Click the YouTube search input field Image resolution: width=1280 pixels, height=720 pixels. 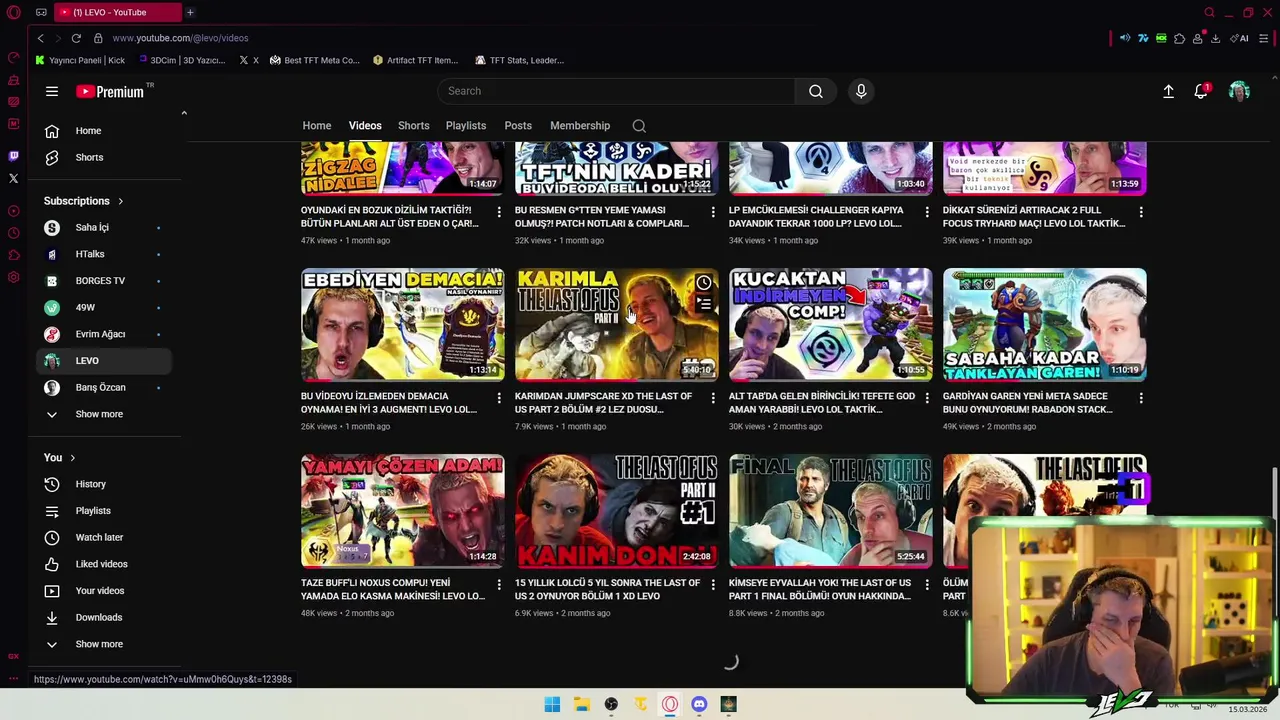[x=616, y=91]
